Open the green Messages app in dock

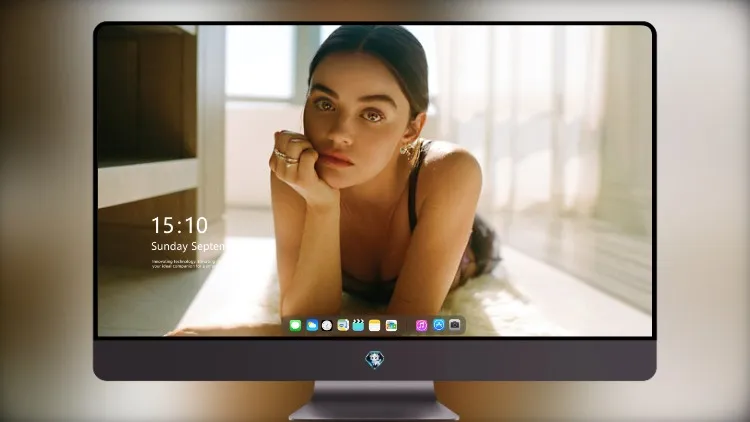(295, 325)
